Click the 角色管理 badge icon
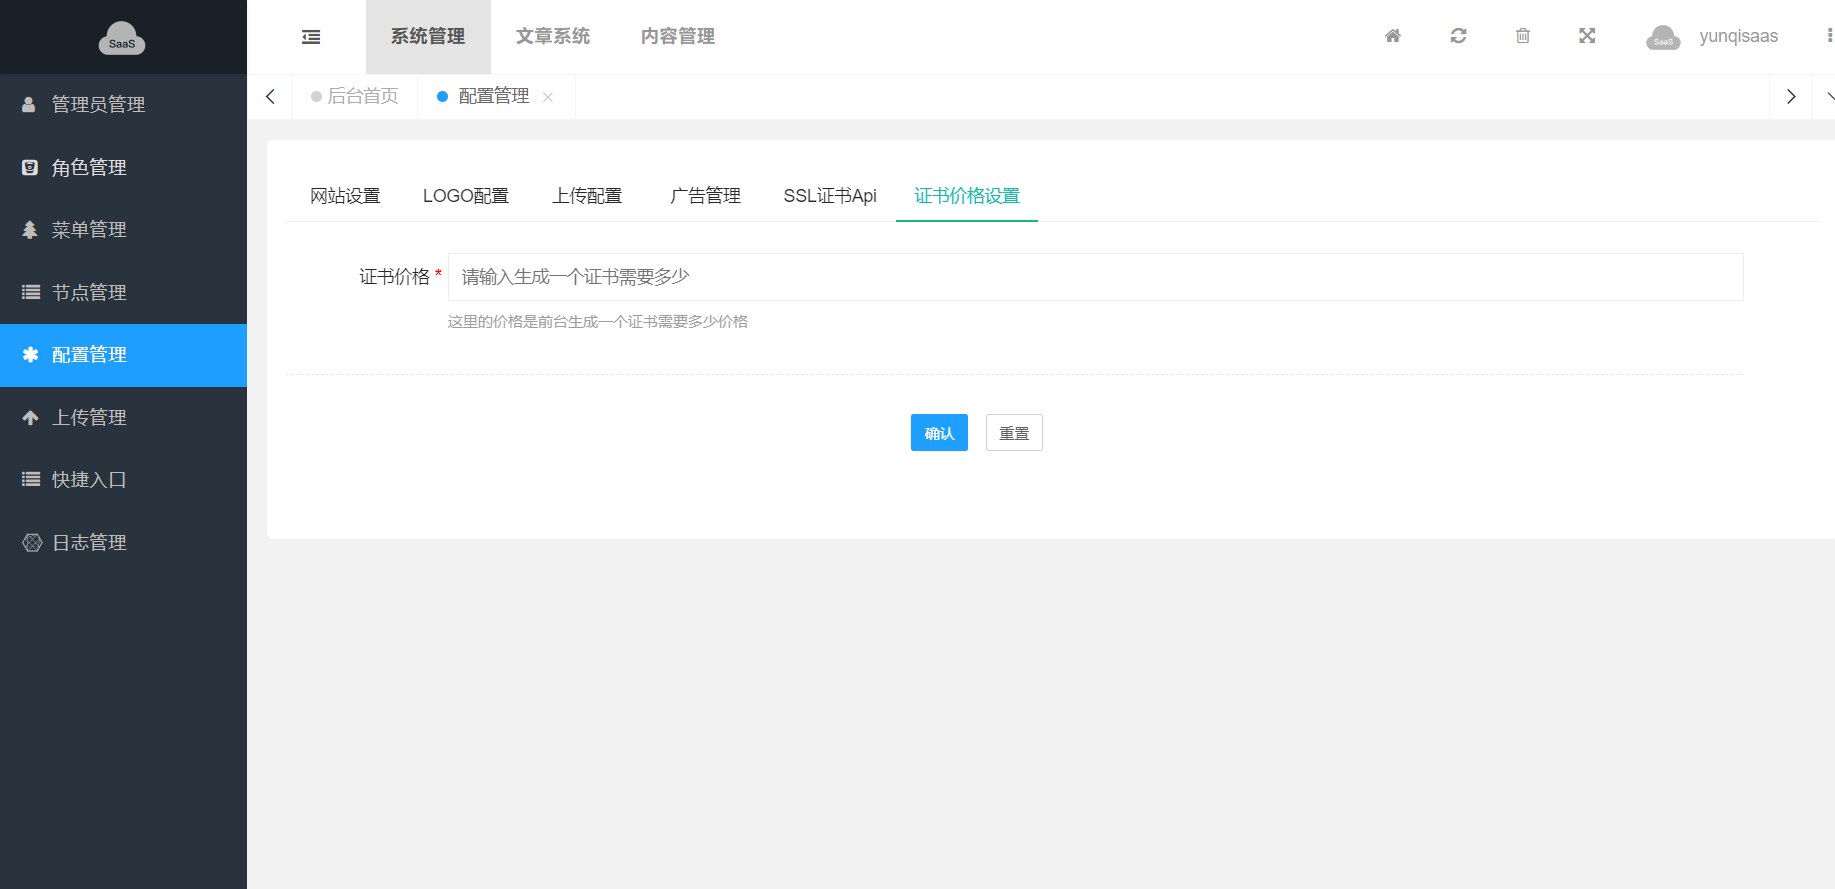The width and height of the screenshot is (1835, 889). (x=30, y=167)
